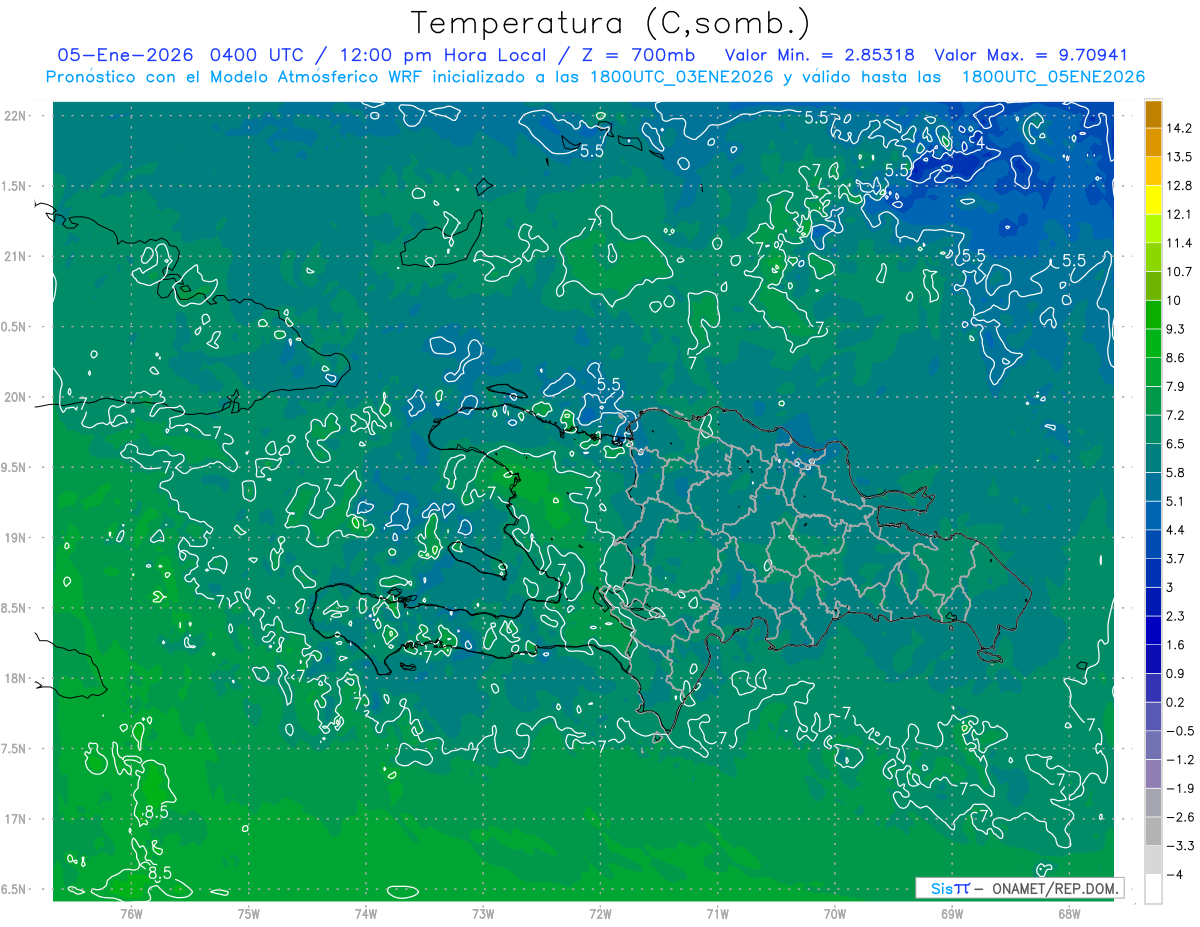
Task: Click the 19N latitude axis label
Action: (16, 537)
